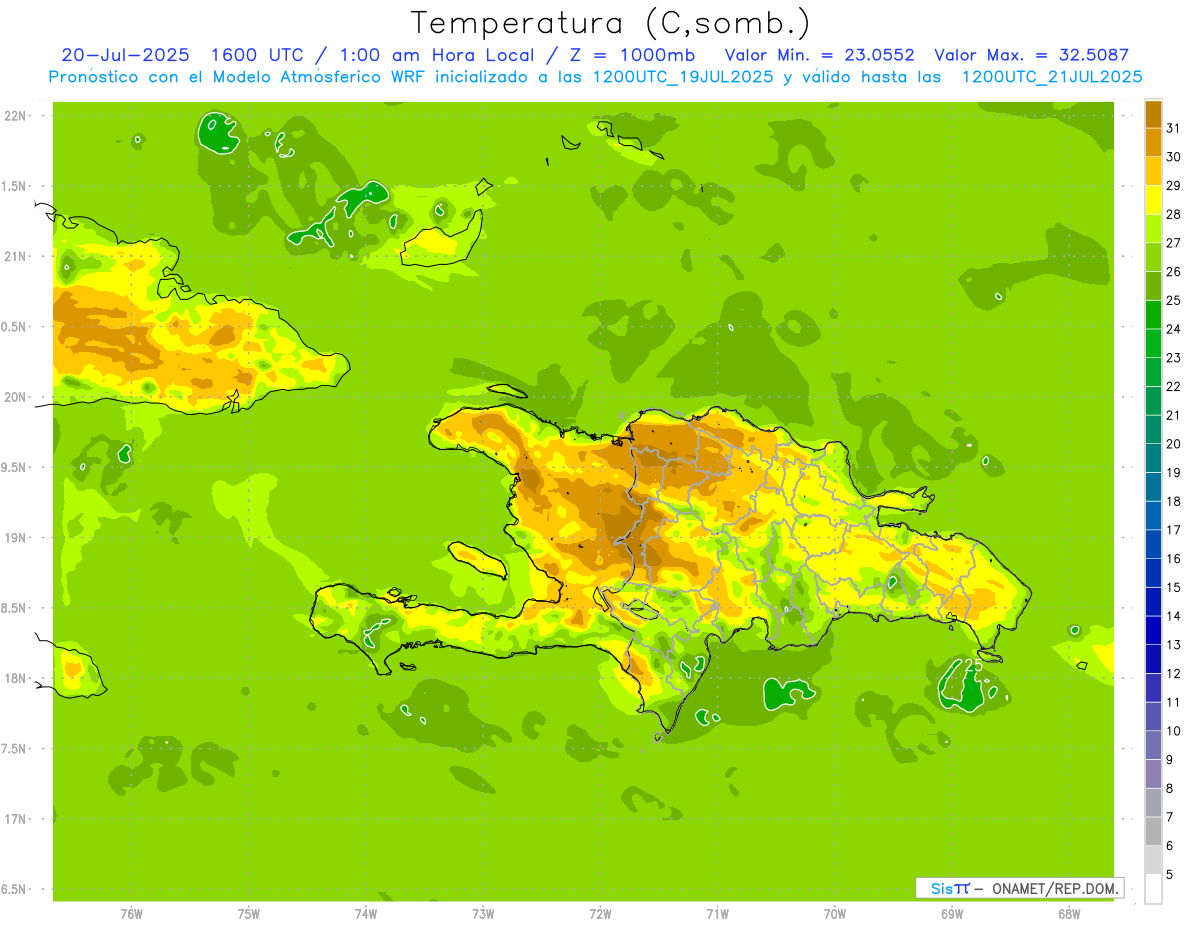Click the yellow legend swatch between 28 and 29
Image resolution: width=1200 pixels, height=927 pixels.
(1153, 200)
